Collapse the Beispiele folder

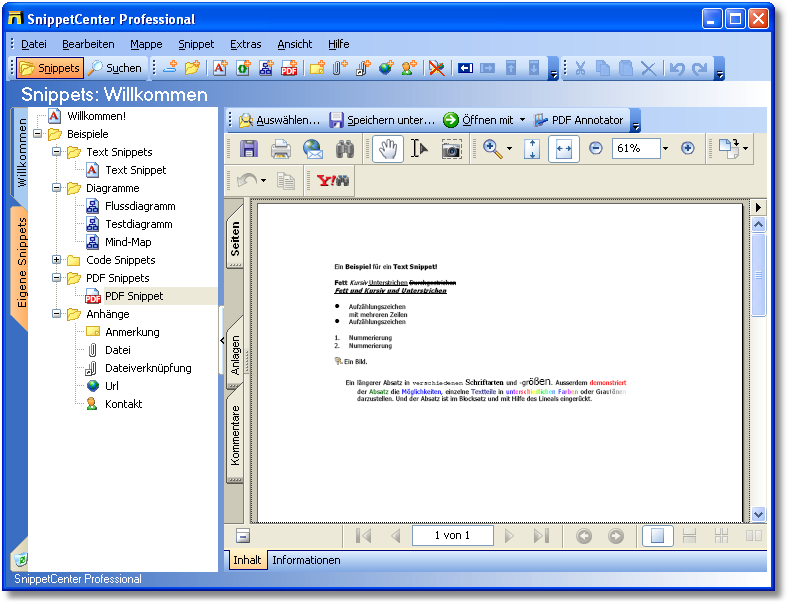pos(37,134)
